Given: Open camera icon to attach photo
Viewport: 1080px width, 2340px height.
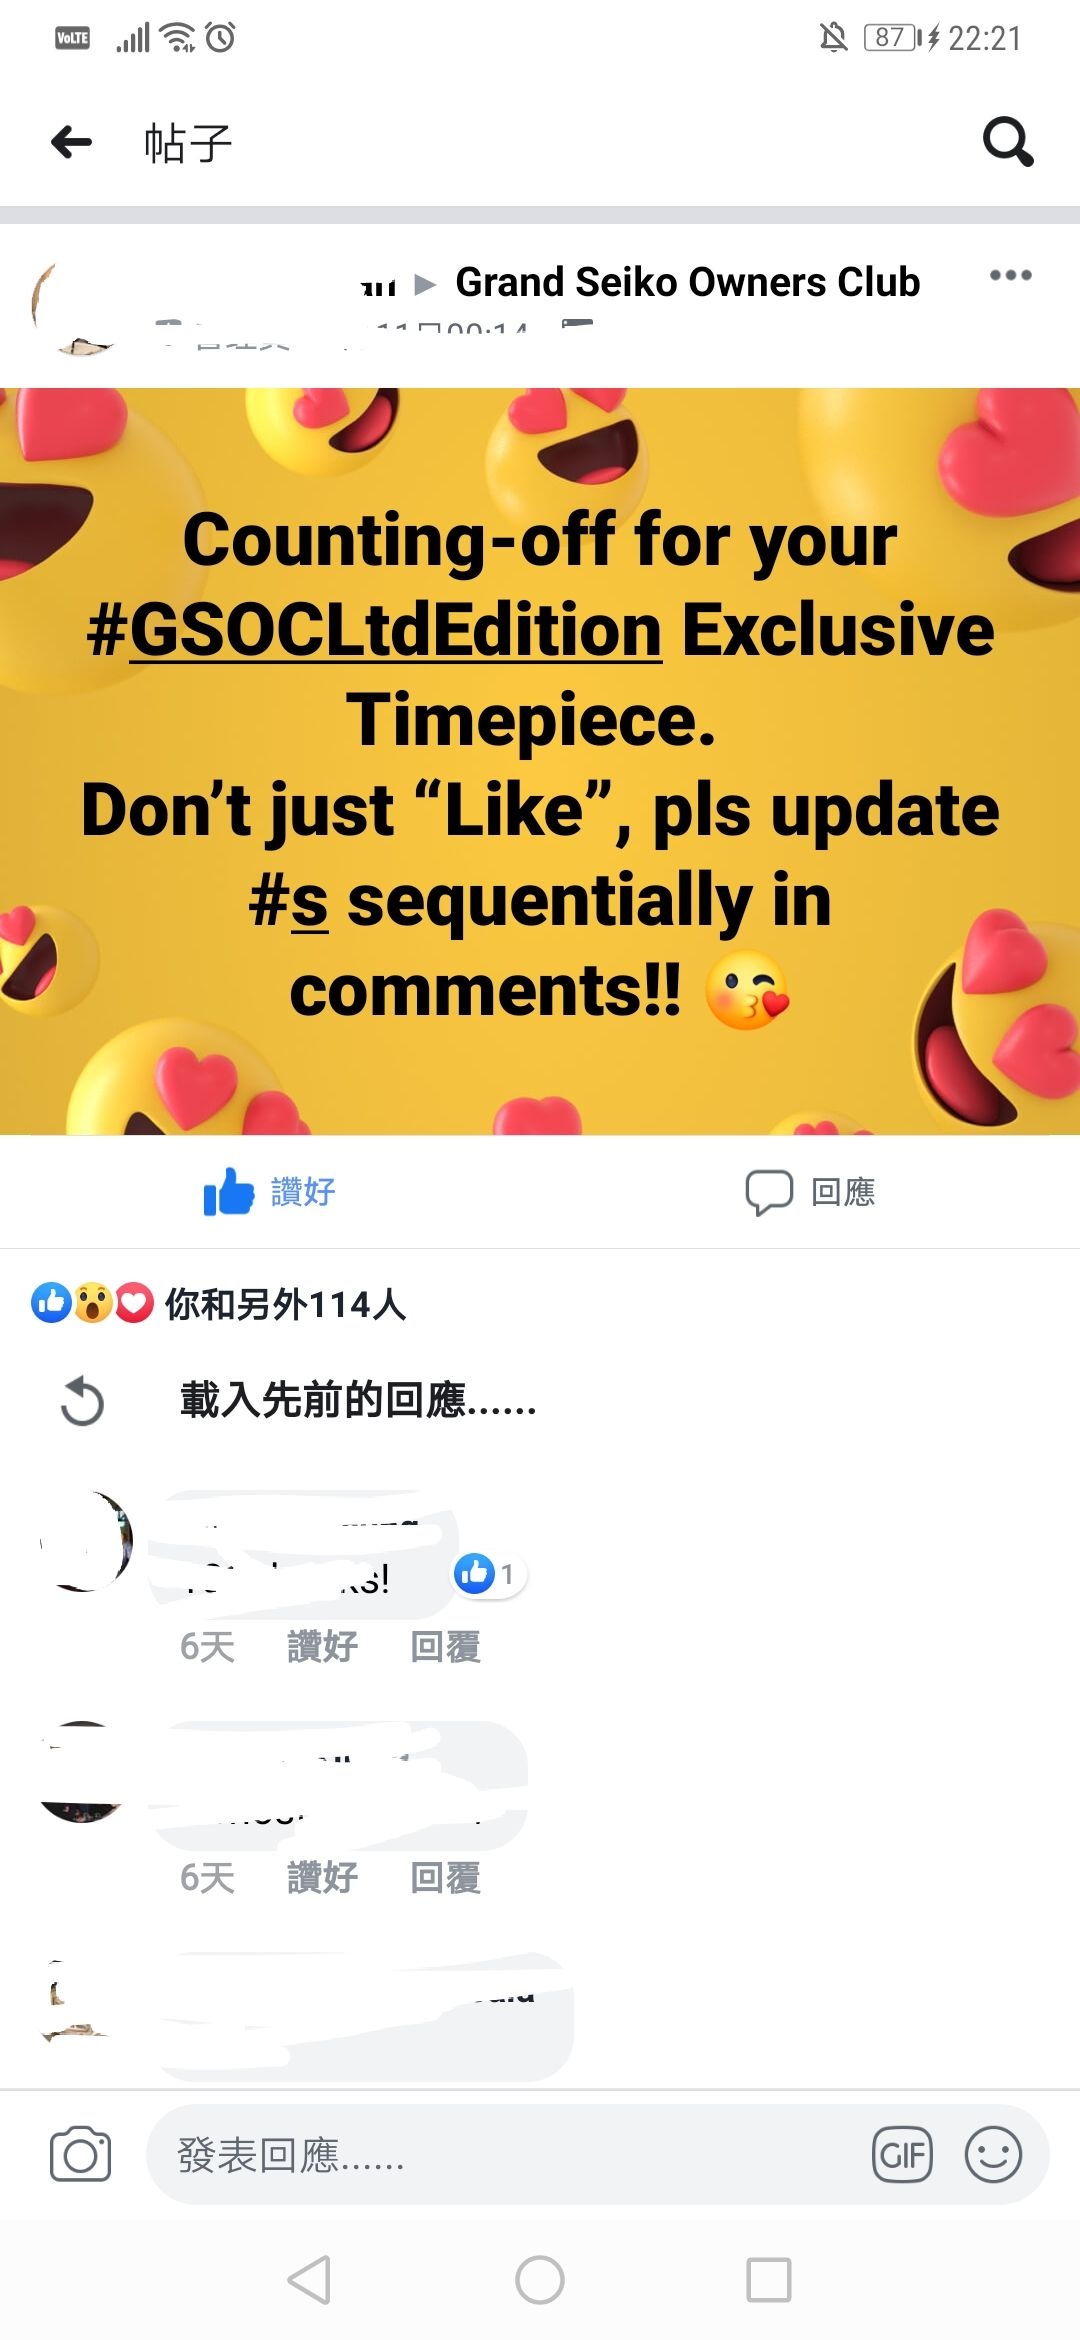Looking at the screenshot, I should tap(80, 2154).
